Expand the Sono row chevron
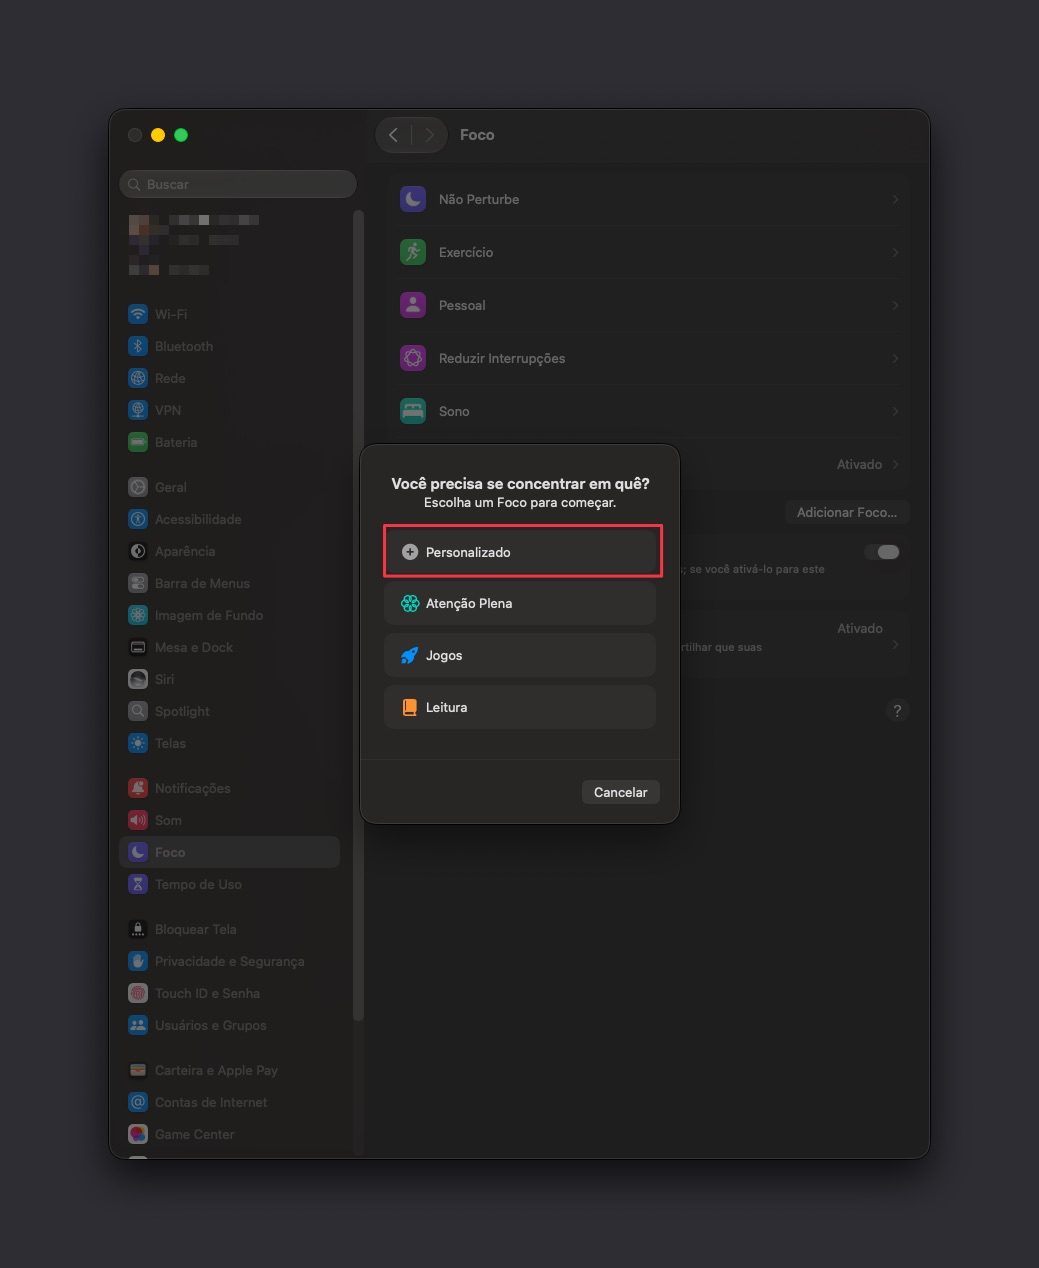The height and width of the screenshot is (1268, 1039). point(895,411)
